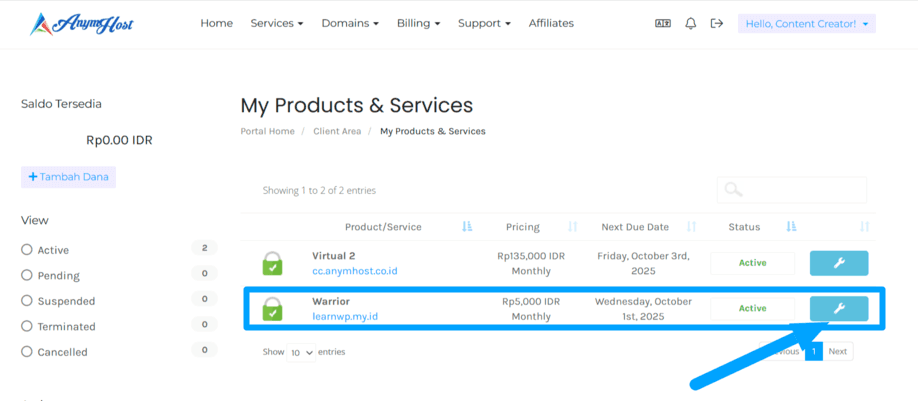This screenshot has width=918, height=401.
Task: Click the logout arrow icon
Action: click(x=717, y=23)
